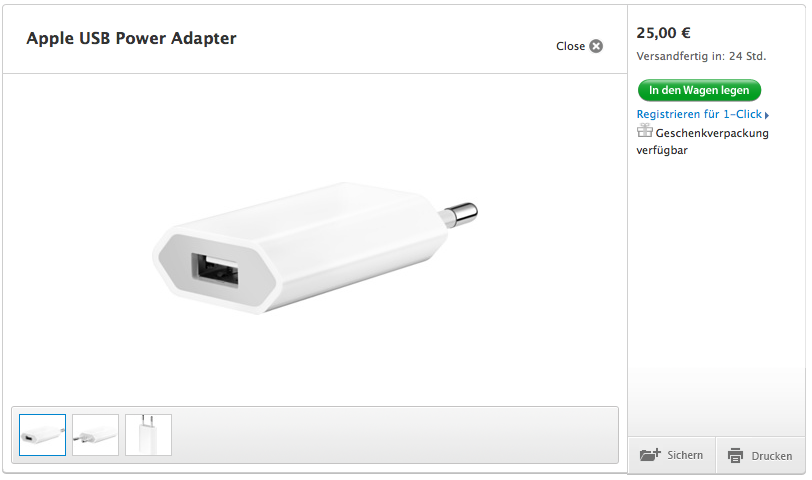This screenshot has height=480, width=812.
Task: Click the 'Sichern' label
Action: tap(685, 455)
